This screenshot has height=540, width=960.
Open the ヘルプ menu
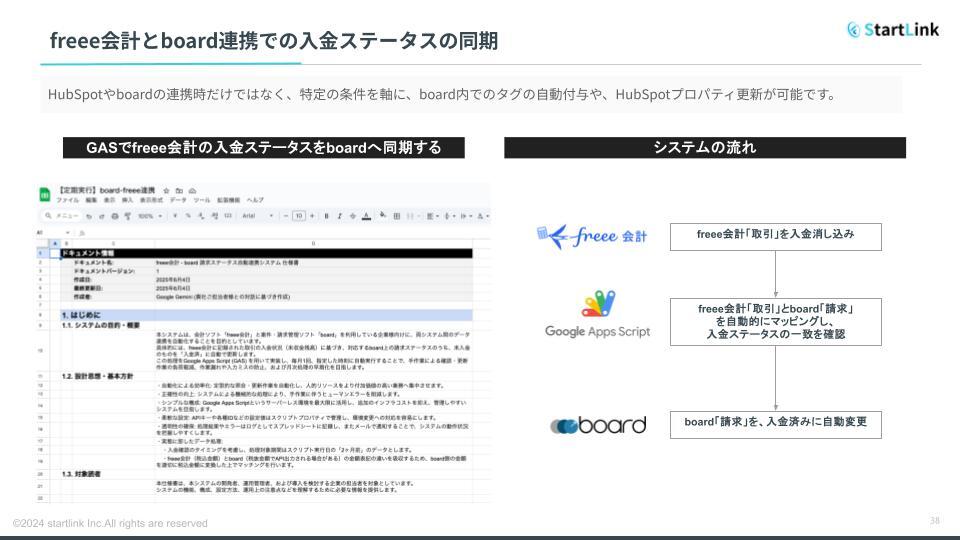pos(255,200)
